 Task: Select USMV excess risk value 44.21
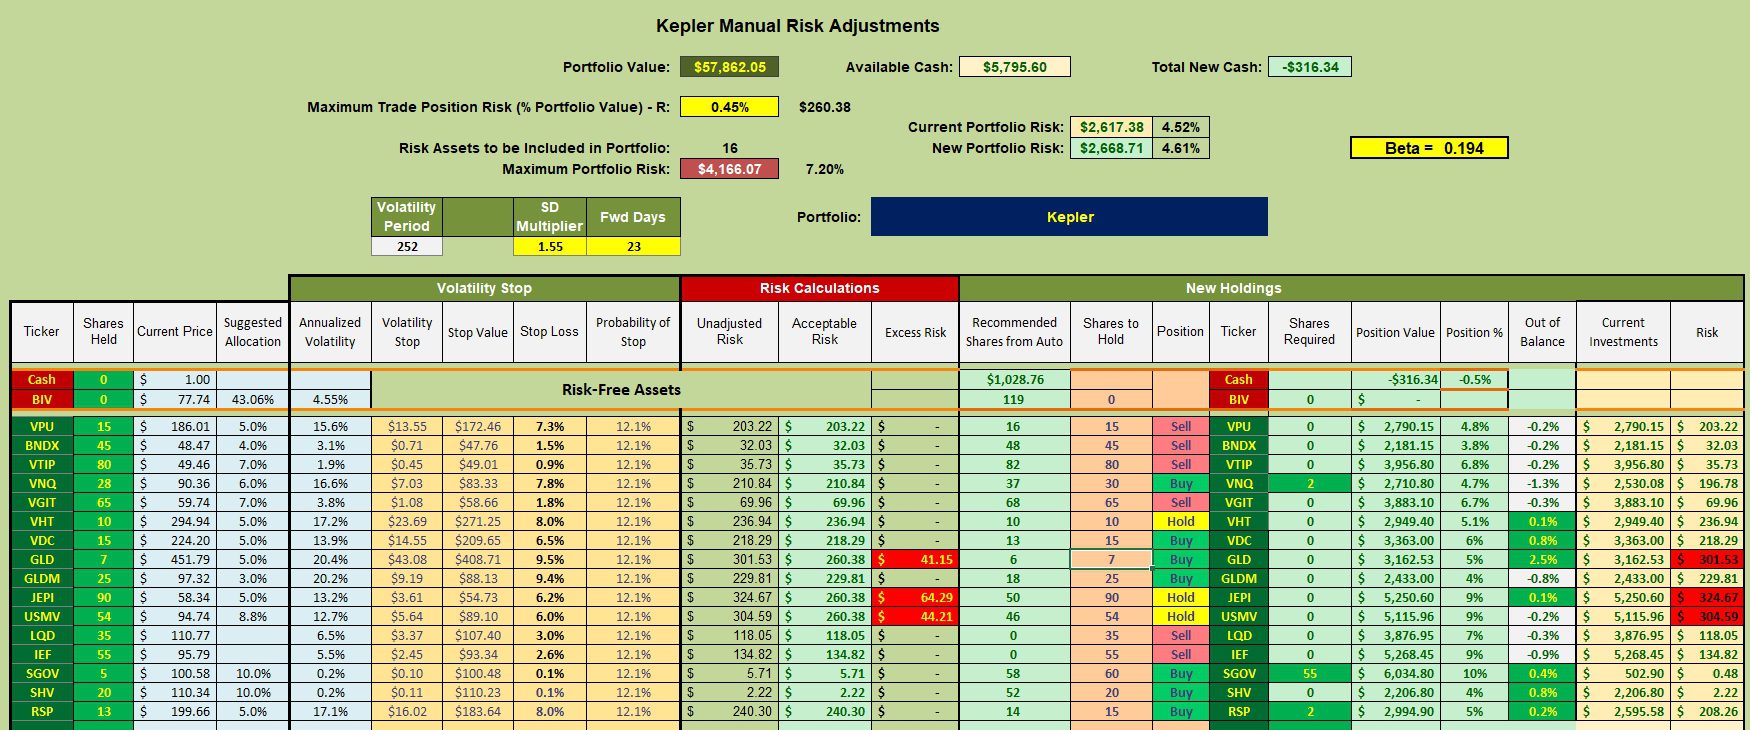coord(915,616)
